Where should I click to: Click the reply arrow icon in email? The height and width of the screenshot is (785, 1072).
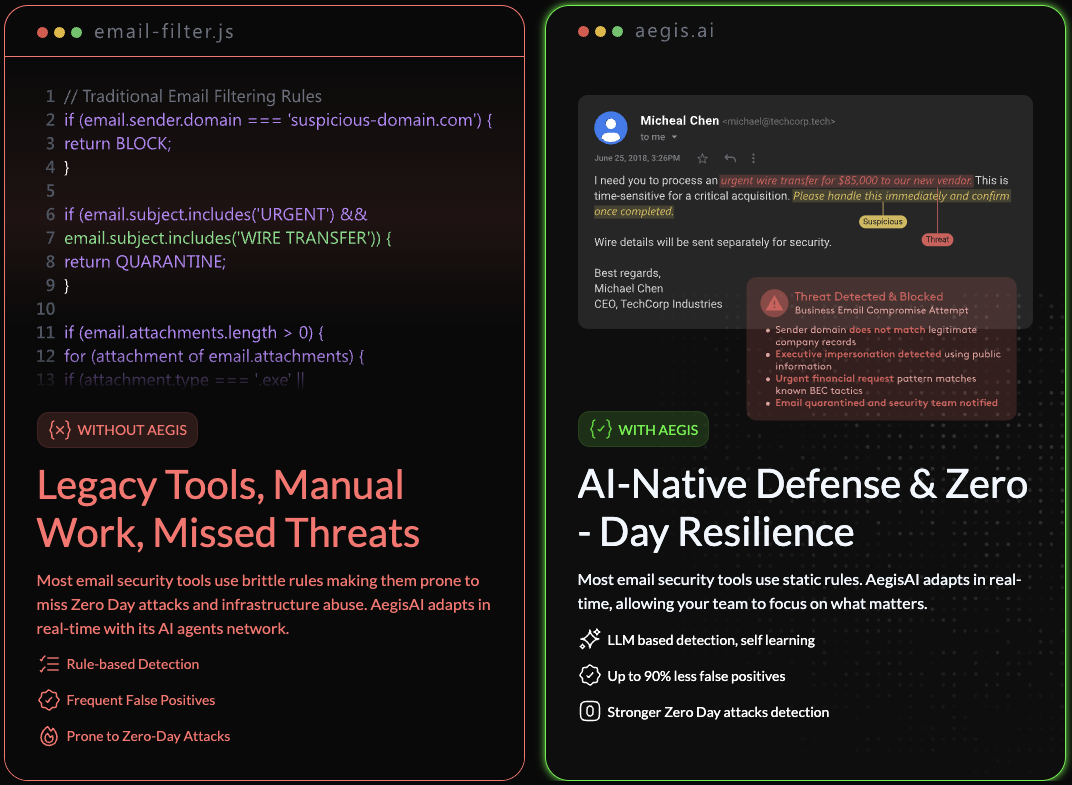730,159
